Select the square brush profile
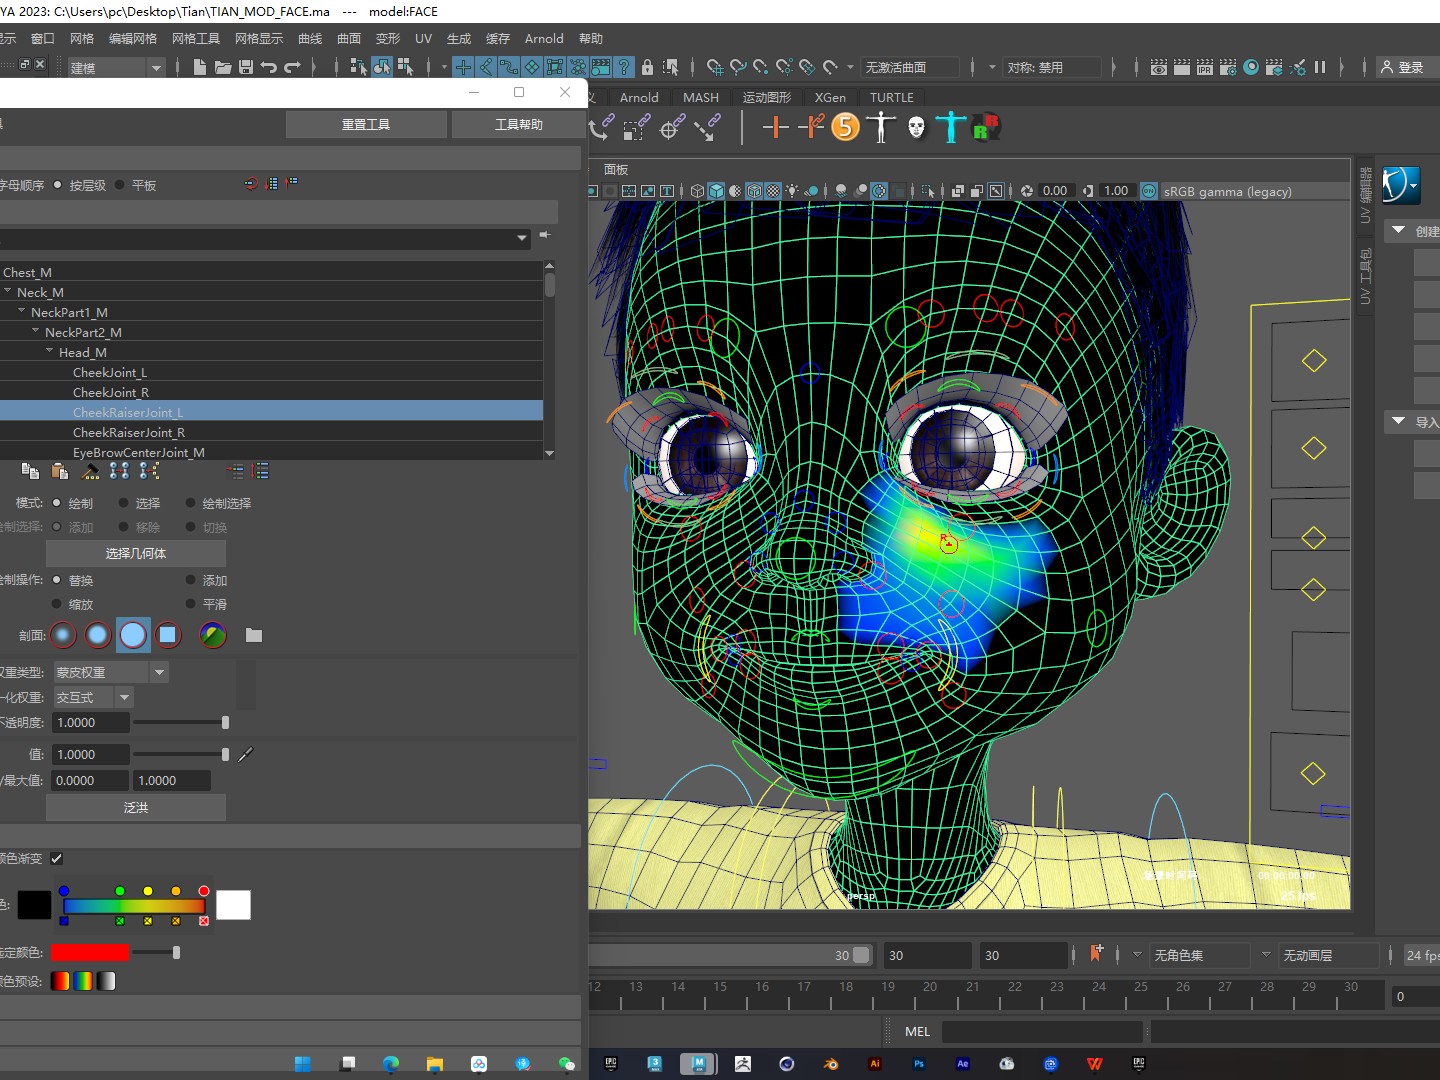Viewport: 1440px width, 1080px height. click(x=168, y=635)
